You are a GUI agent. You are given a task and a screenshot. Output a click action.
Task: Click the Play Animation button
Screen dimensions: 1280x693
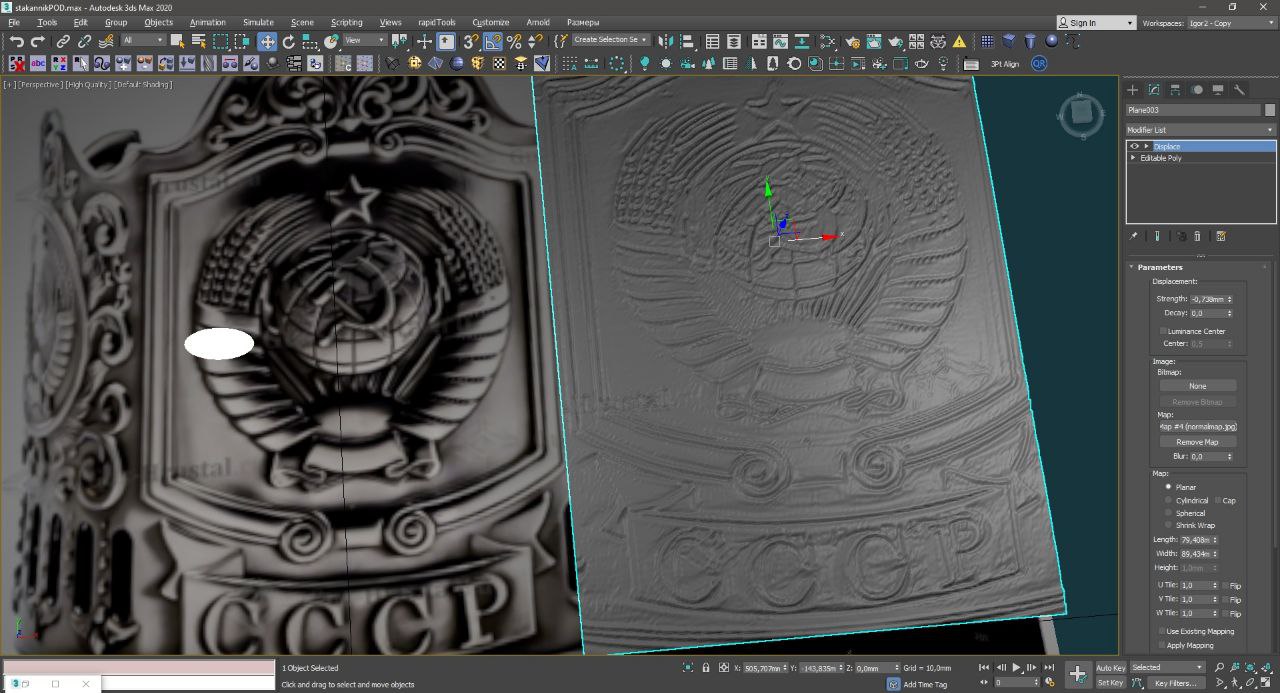(x=1017, y=667)
